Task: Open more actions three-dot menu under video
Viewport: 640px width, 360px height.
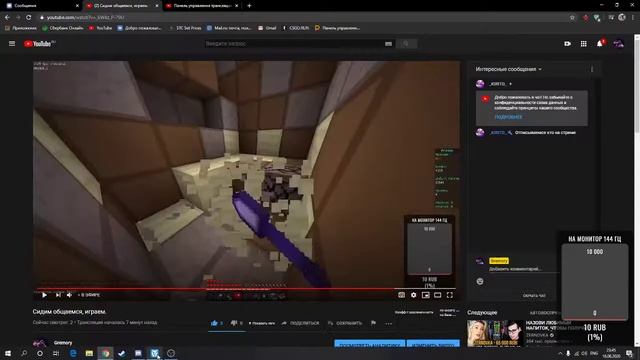Action: click(x=389, y=323)
